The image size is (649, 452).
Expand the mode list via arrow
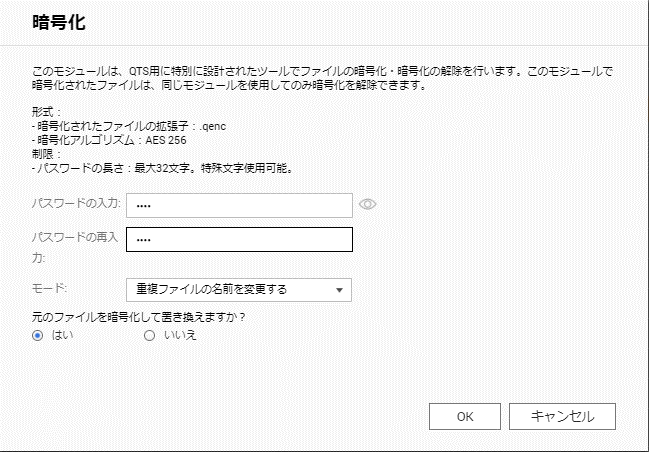tap(339, 290)
